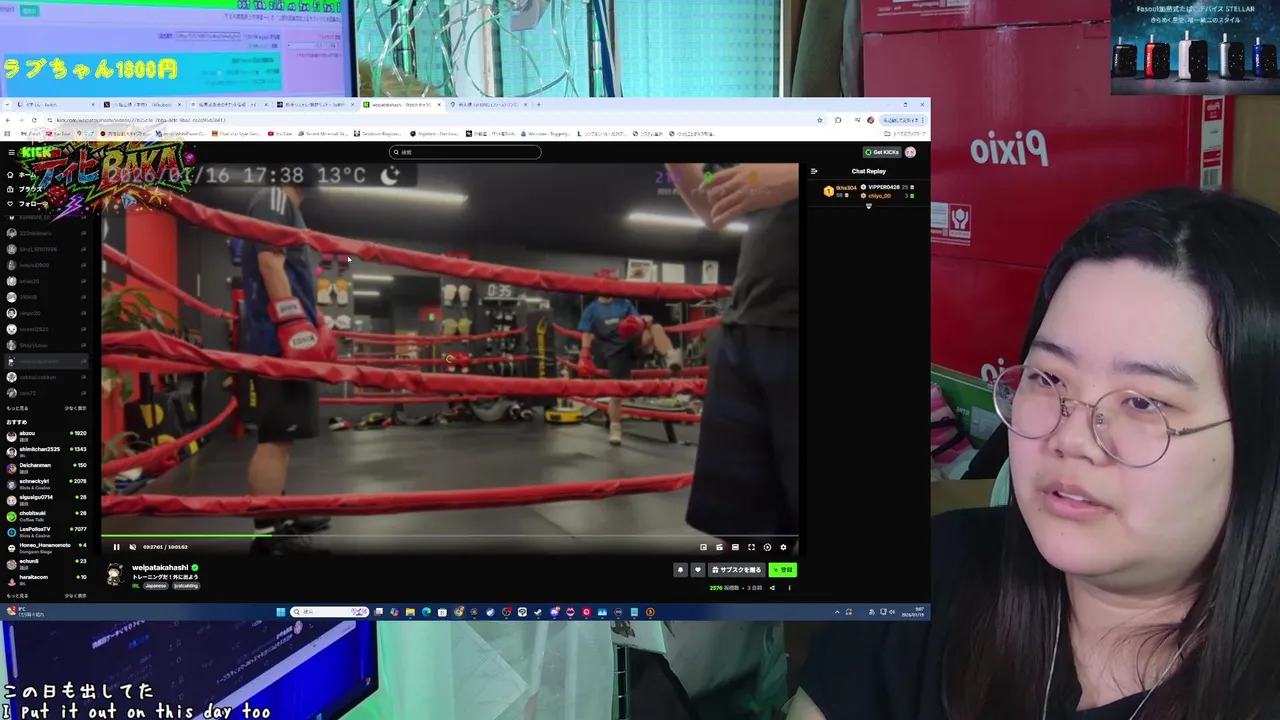
Task: Open weipatakahashi channel avatar
Action: pyautogui.click(x=115, y=574)
